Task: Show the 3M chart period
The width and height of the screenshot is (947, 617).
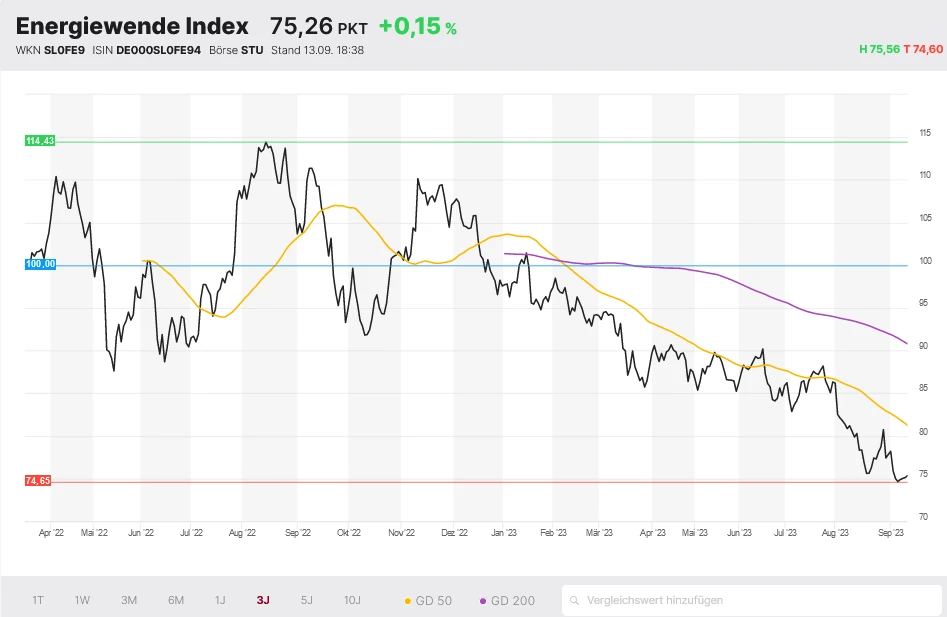Action: pos(129,600)
